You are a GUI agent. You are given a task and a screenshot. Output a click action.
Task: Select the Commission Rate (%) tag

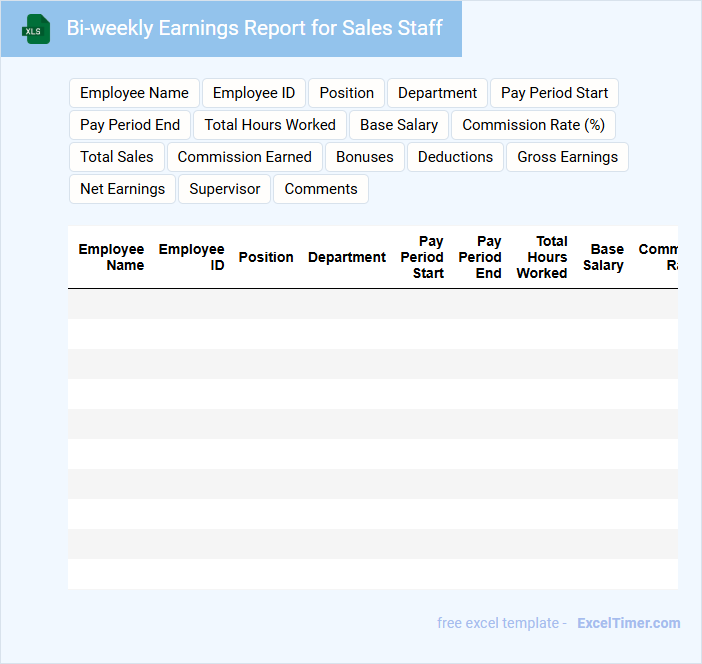click(533, 125)
